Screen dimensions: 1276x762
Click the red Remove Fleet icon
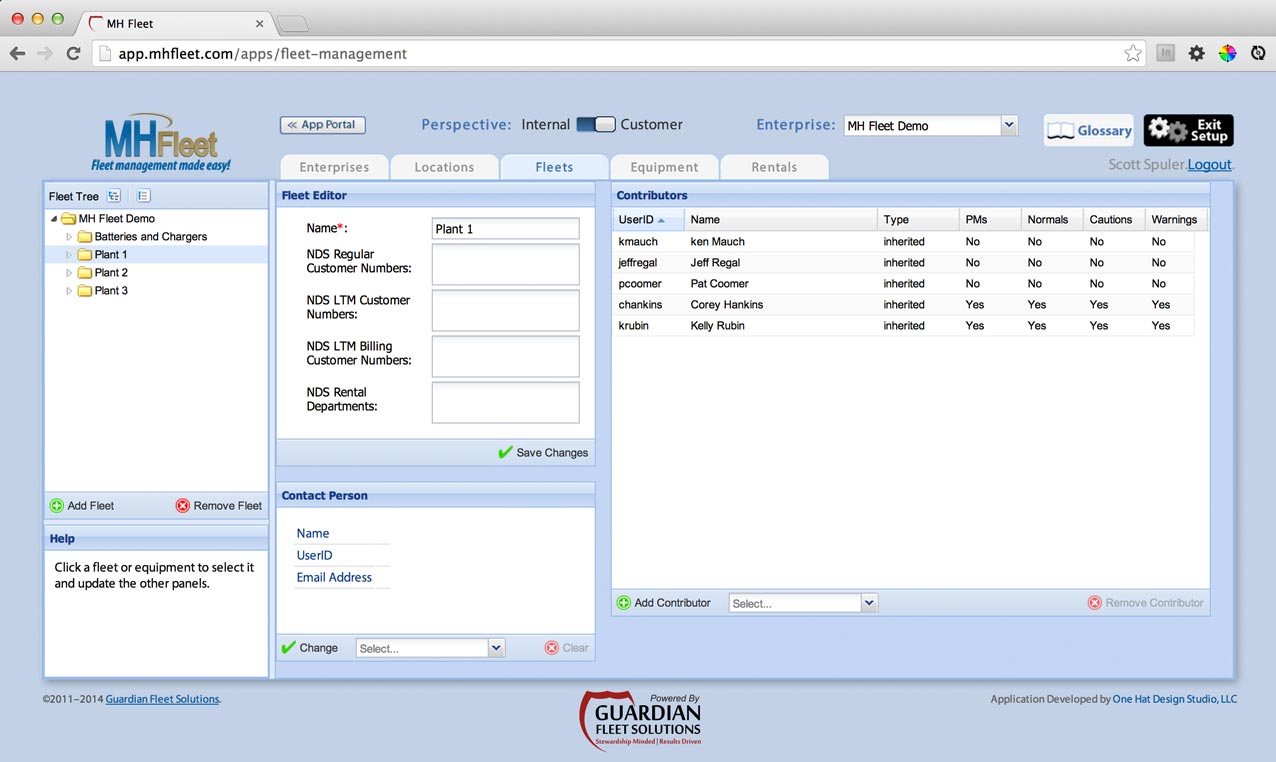(x=182, y=506)
